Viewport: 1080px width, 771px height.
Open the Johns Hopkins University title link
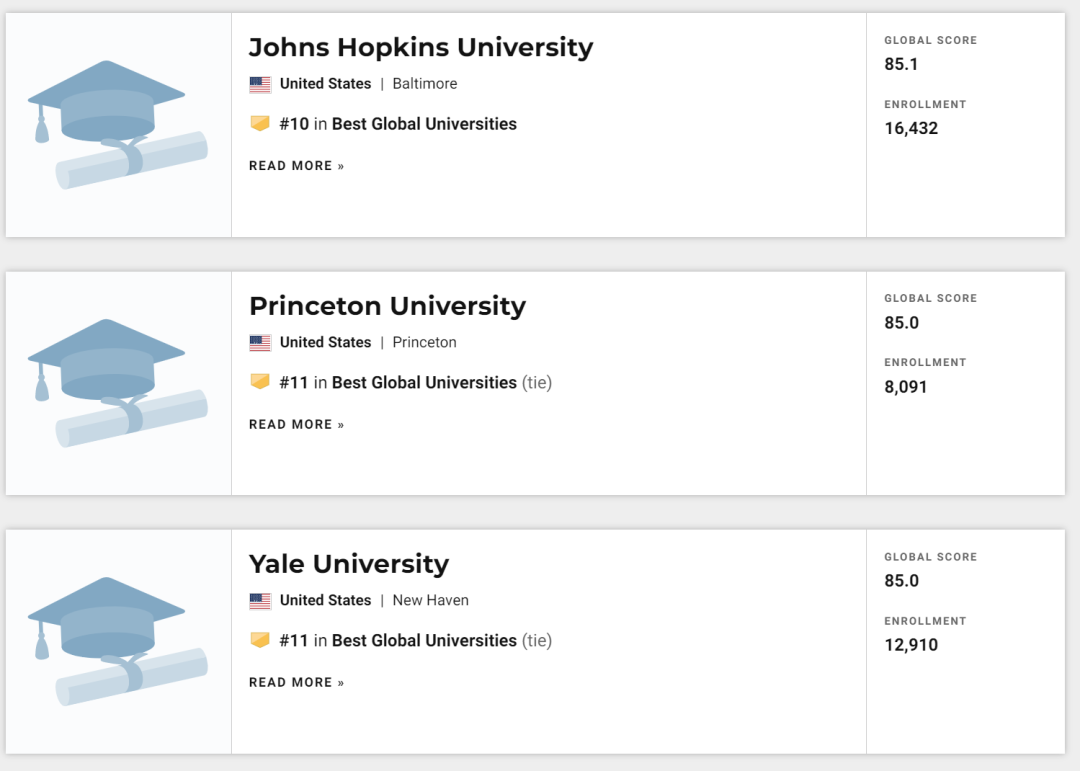click(420, 47)
